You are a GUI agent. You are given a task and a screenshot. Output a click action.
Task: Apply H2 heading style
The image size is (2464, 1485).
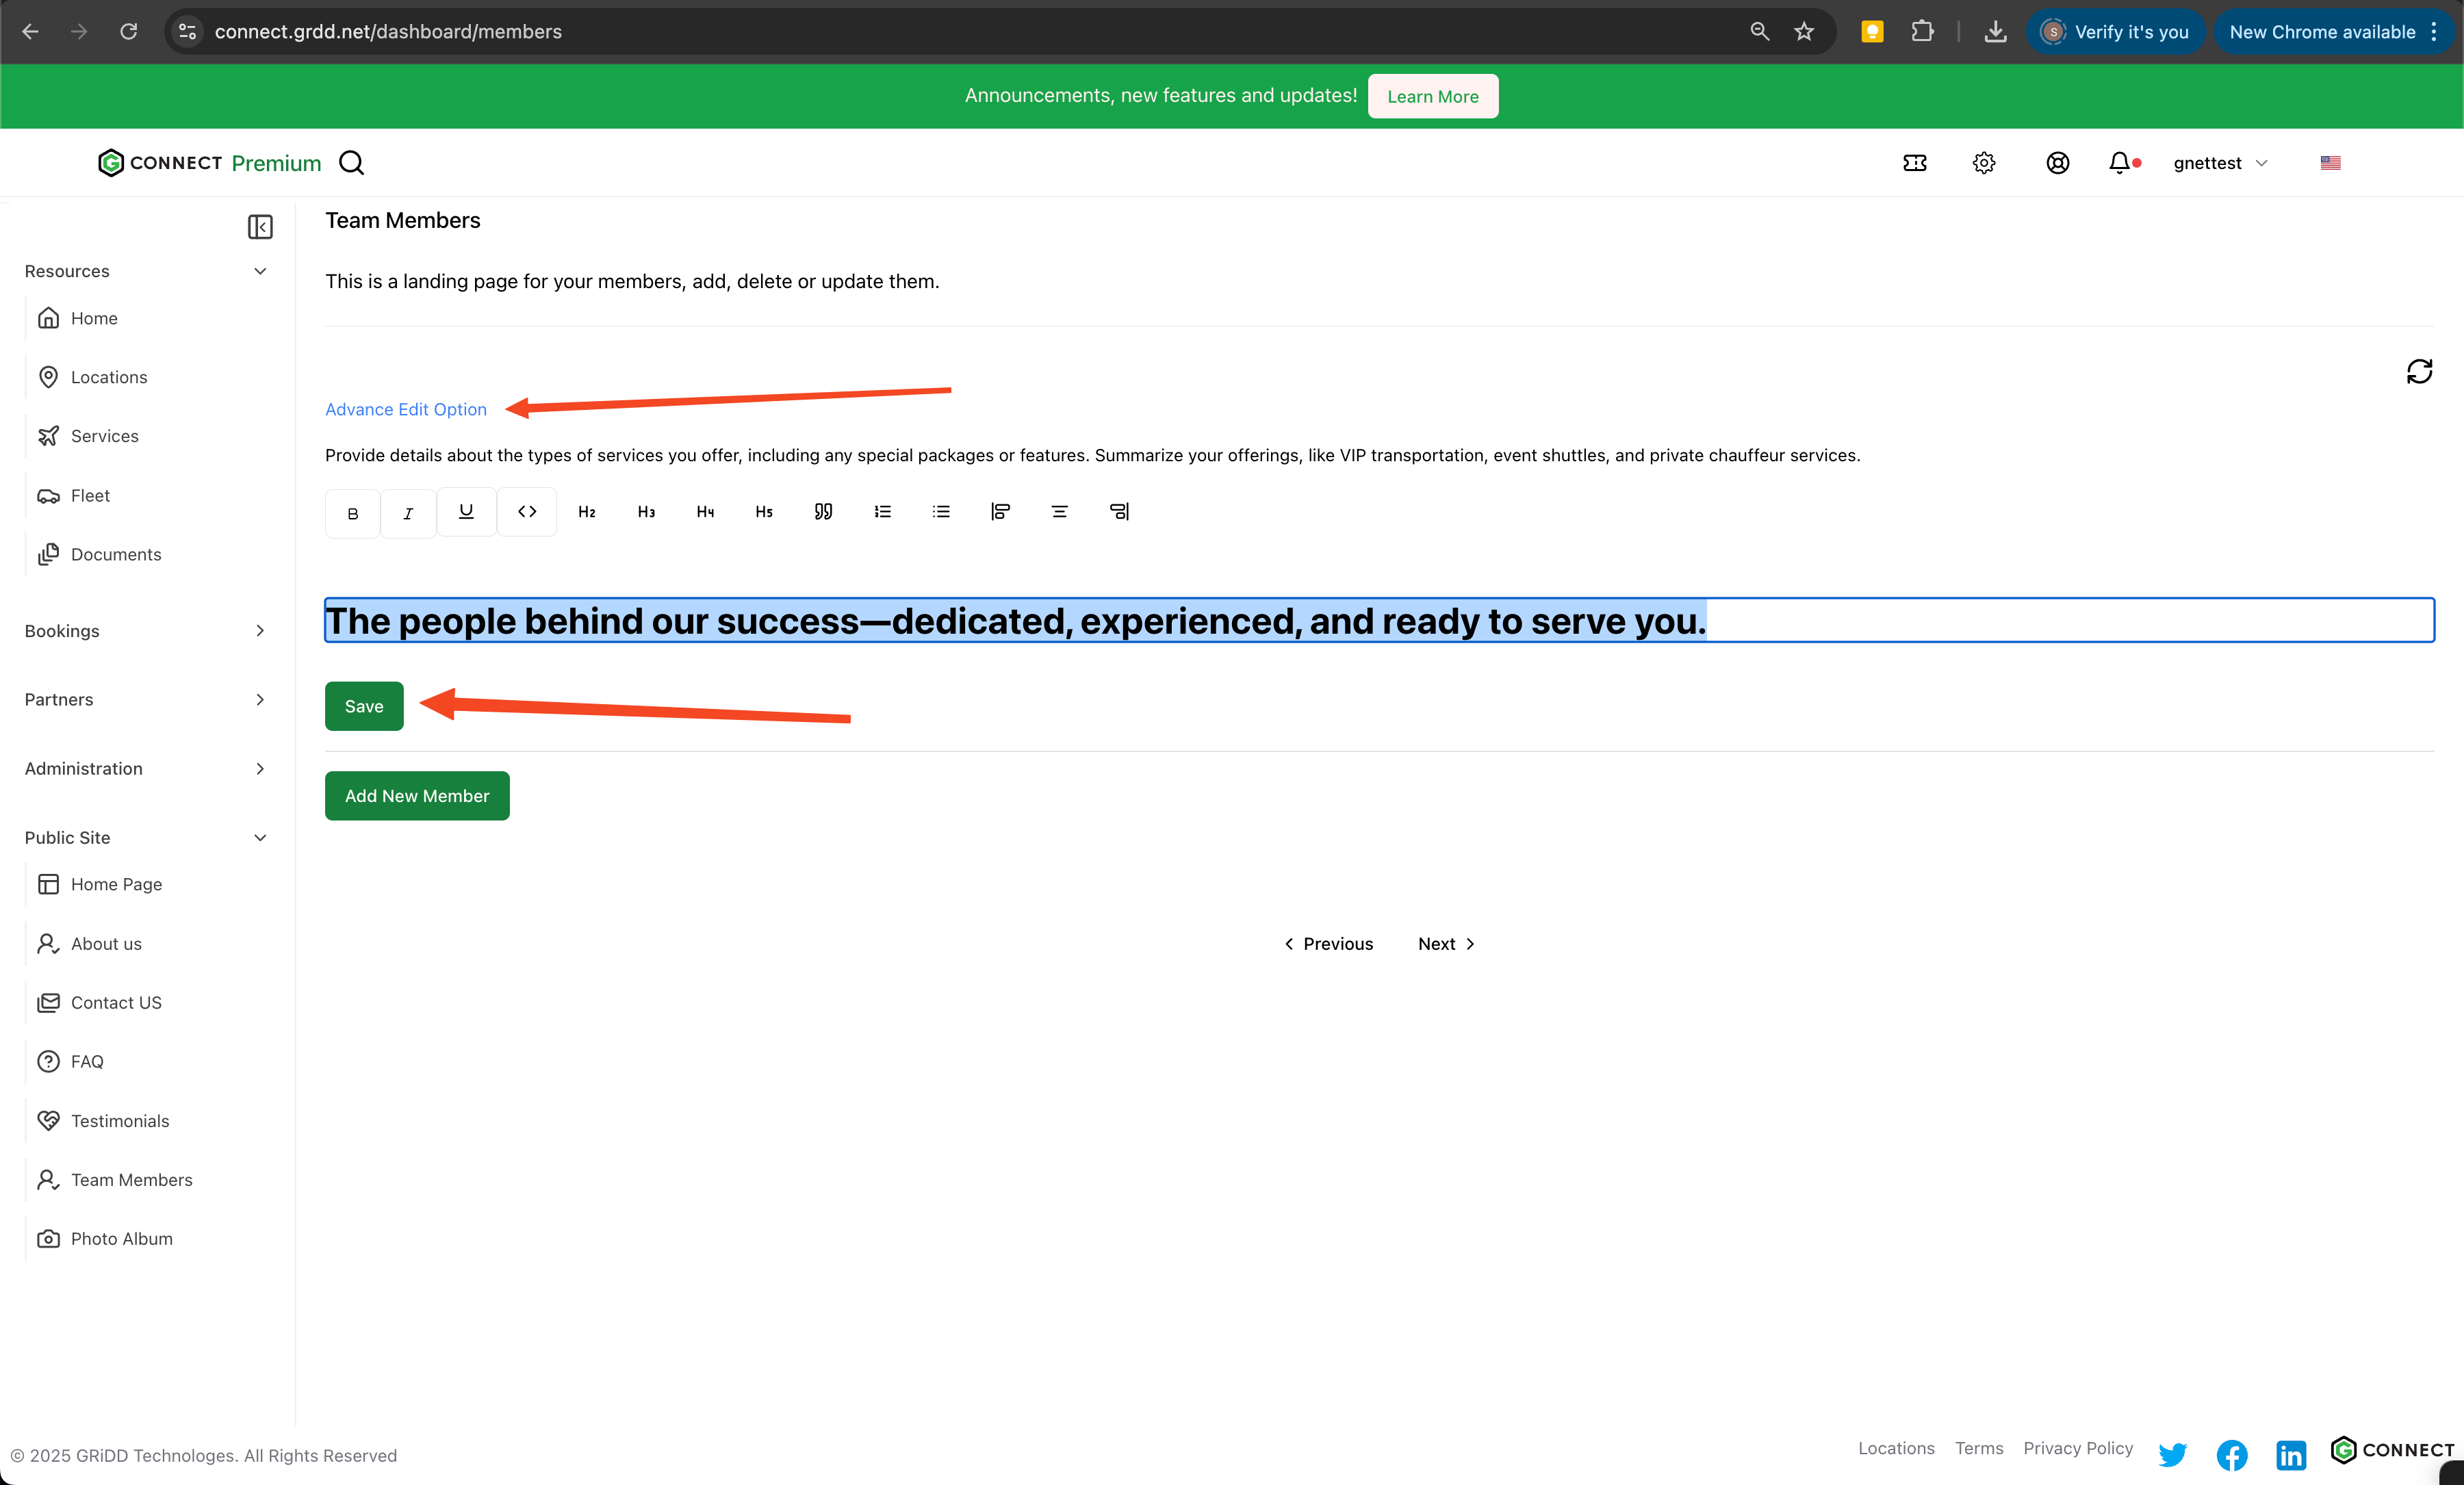tap(587, 512)
